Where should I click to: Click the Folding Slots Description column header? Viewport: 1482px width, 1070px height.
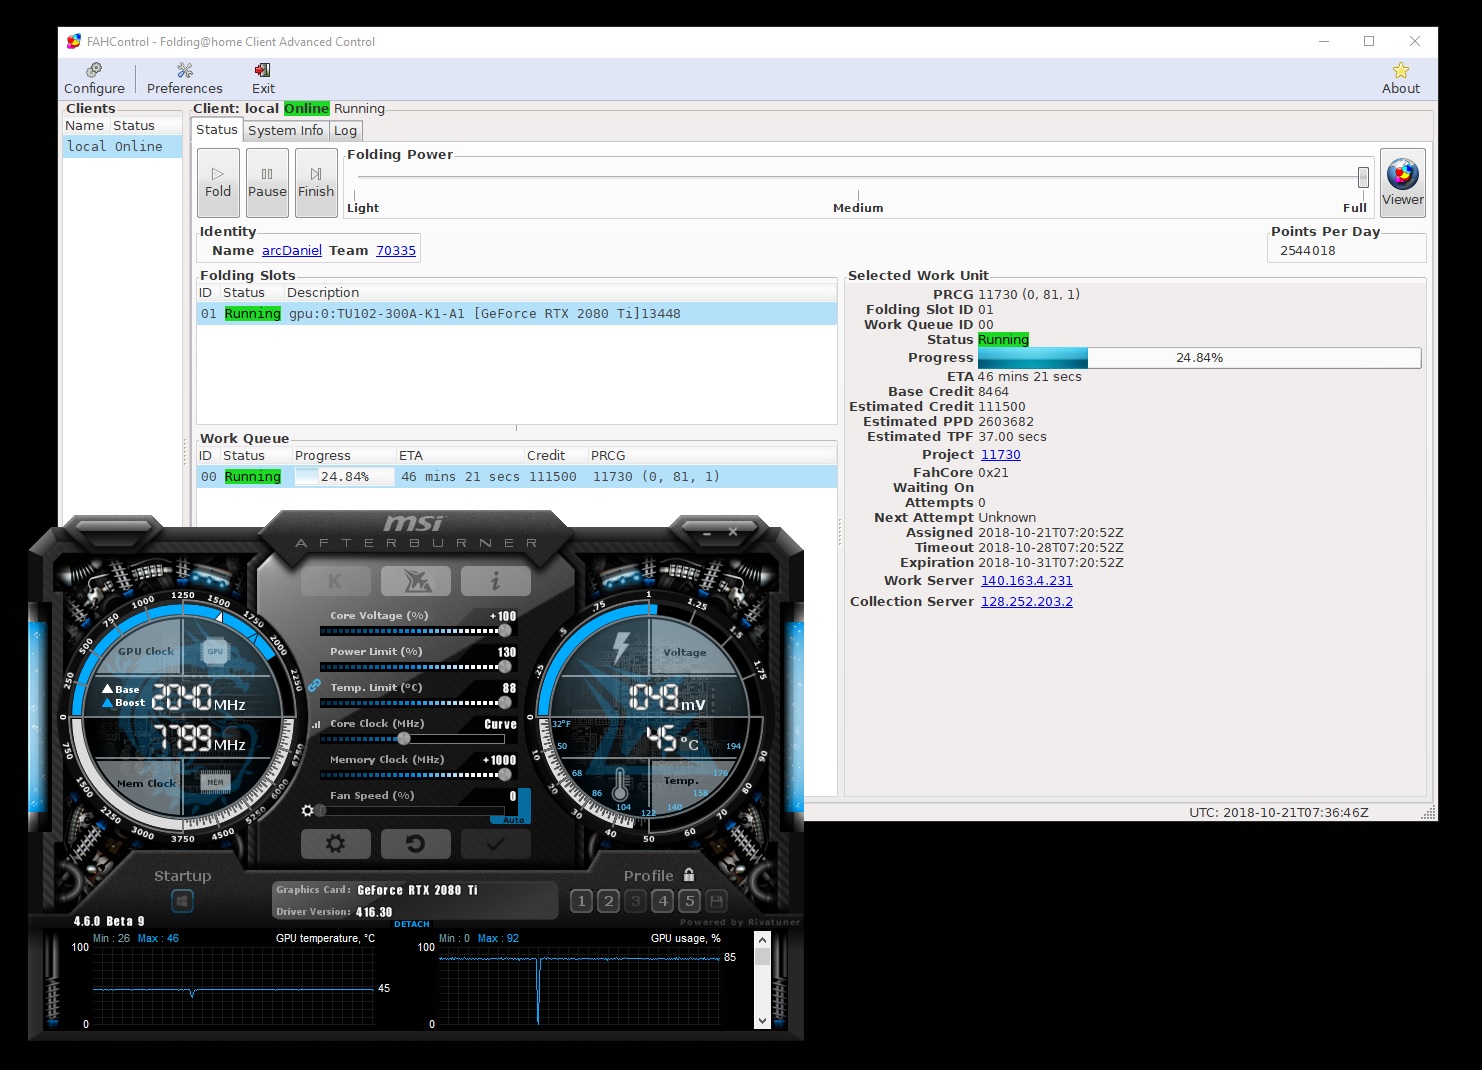[x=323, y=293]
